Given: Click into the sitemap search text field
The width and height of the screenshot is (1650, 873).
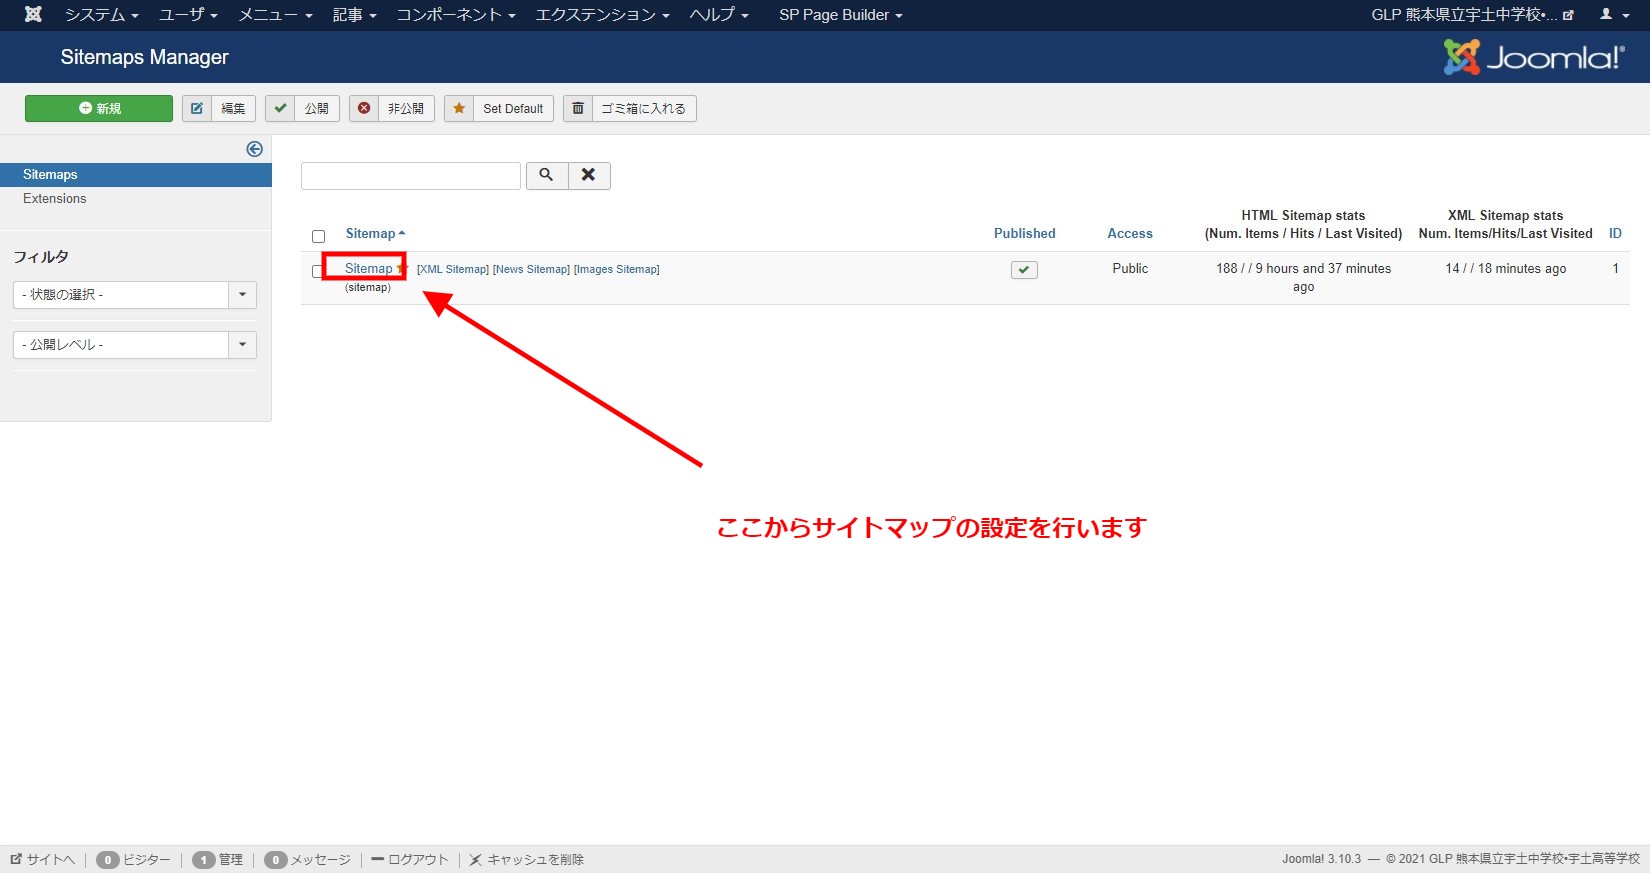Looking at the screenshot, I should tap(411, 176).
